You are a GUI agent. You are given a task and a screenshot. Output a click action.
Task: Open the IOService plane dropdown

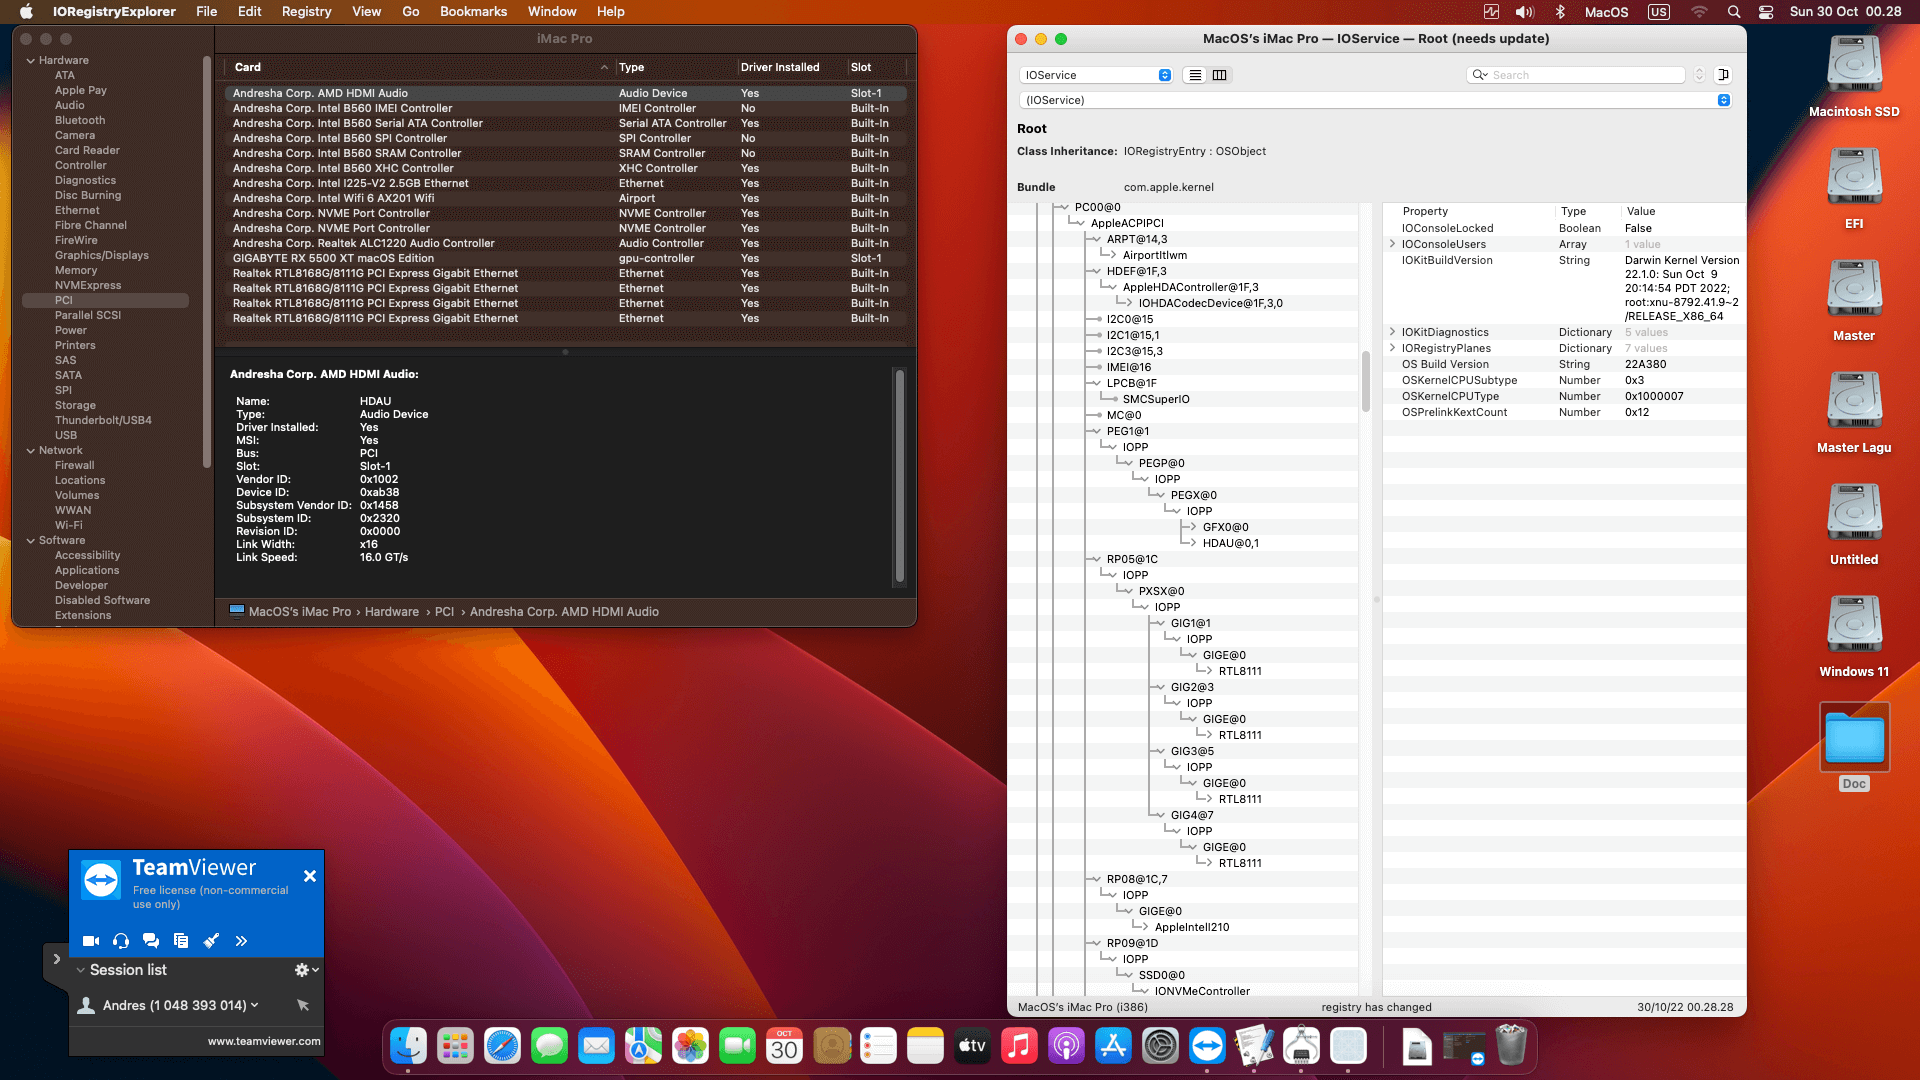(x=1096, y=75)
